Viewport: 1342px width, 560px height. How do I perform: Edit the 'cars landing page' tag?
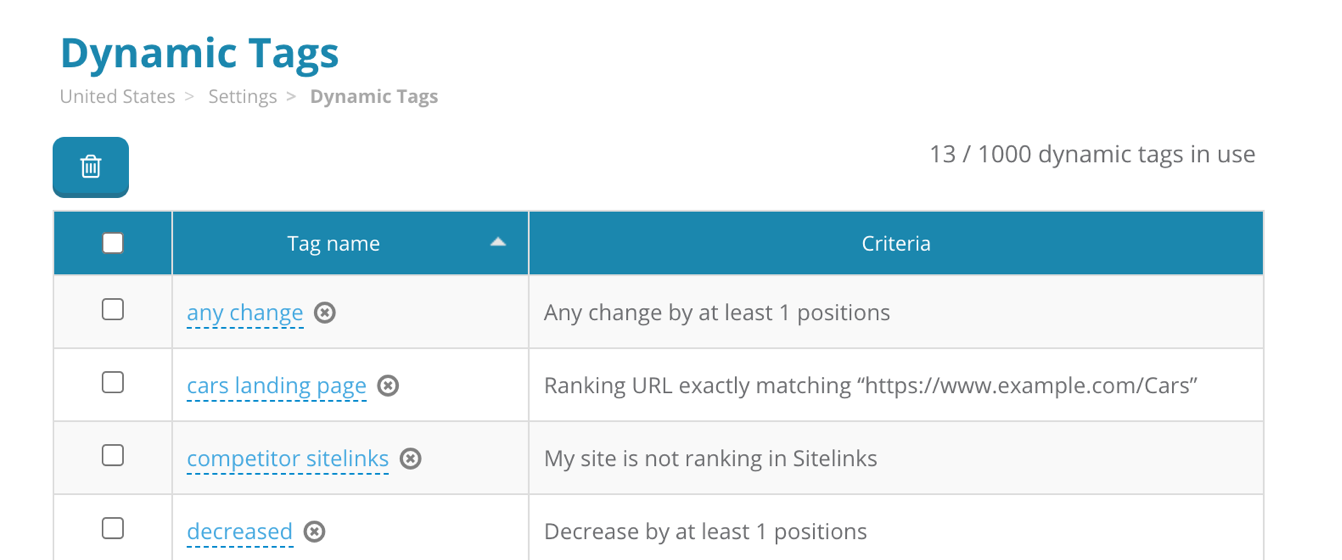click(x=277, y=386)
